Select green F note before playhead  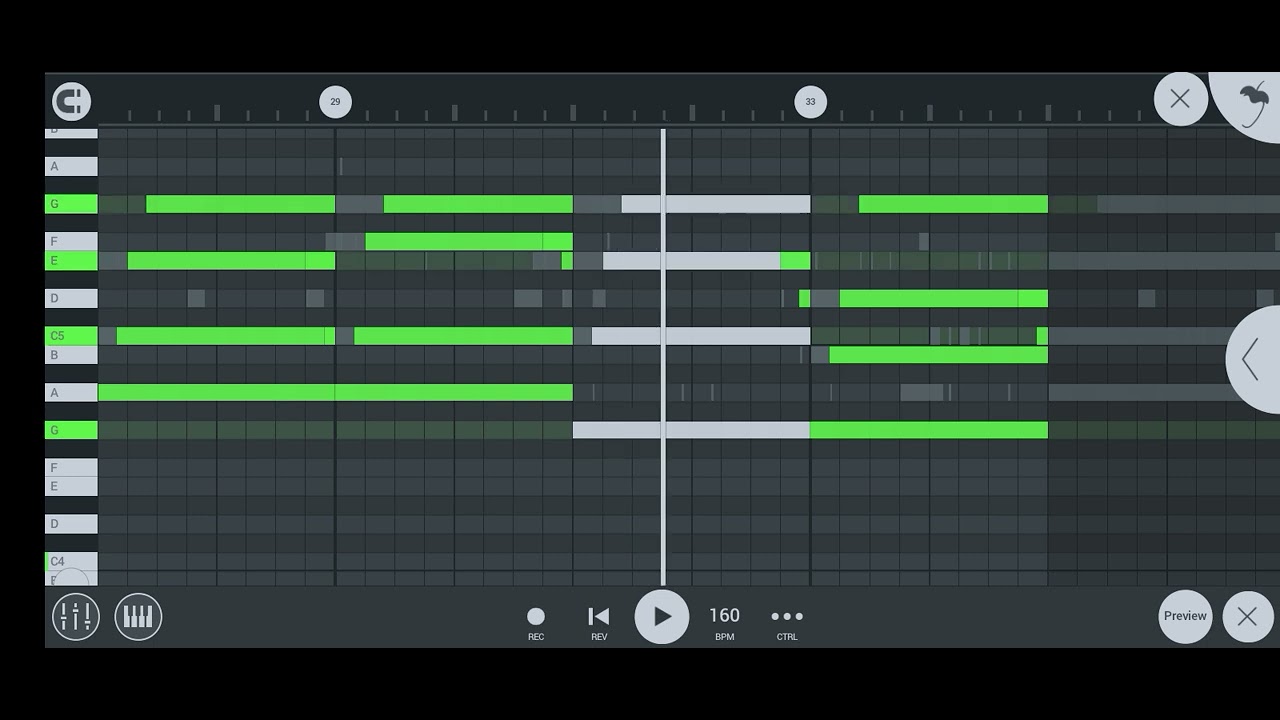pos(469,241)
